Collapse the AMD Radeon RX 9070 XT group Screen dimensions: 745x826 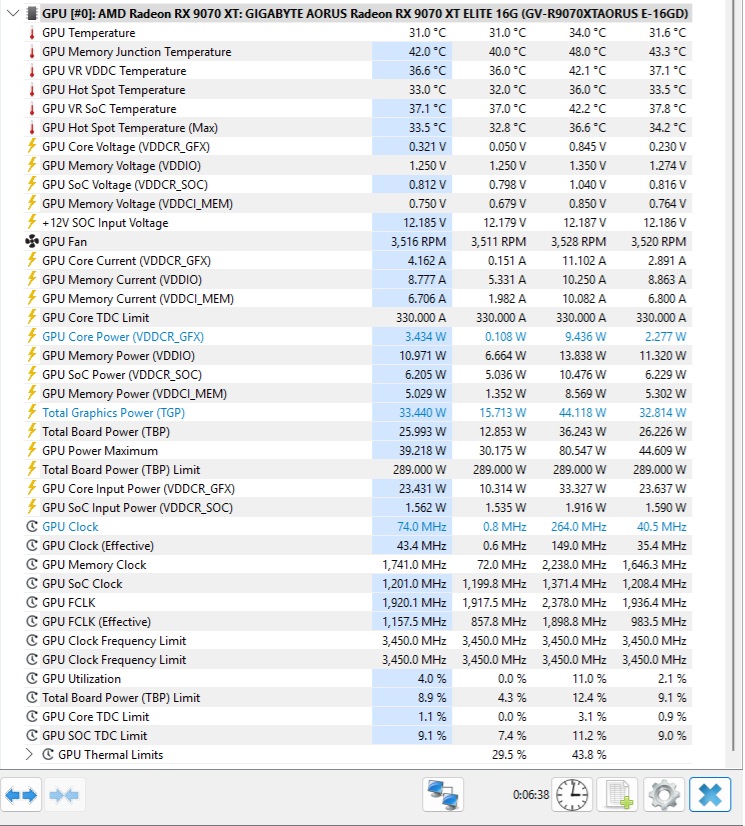[13, 13]
